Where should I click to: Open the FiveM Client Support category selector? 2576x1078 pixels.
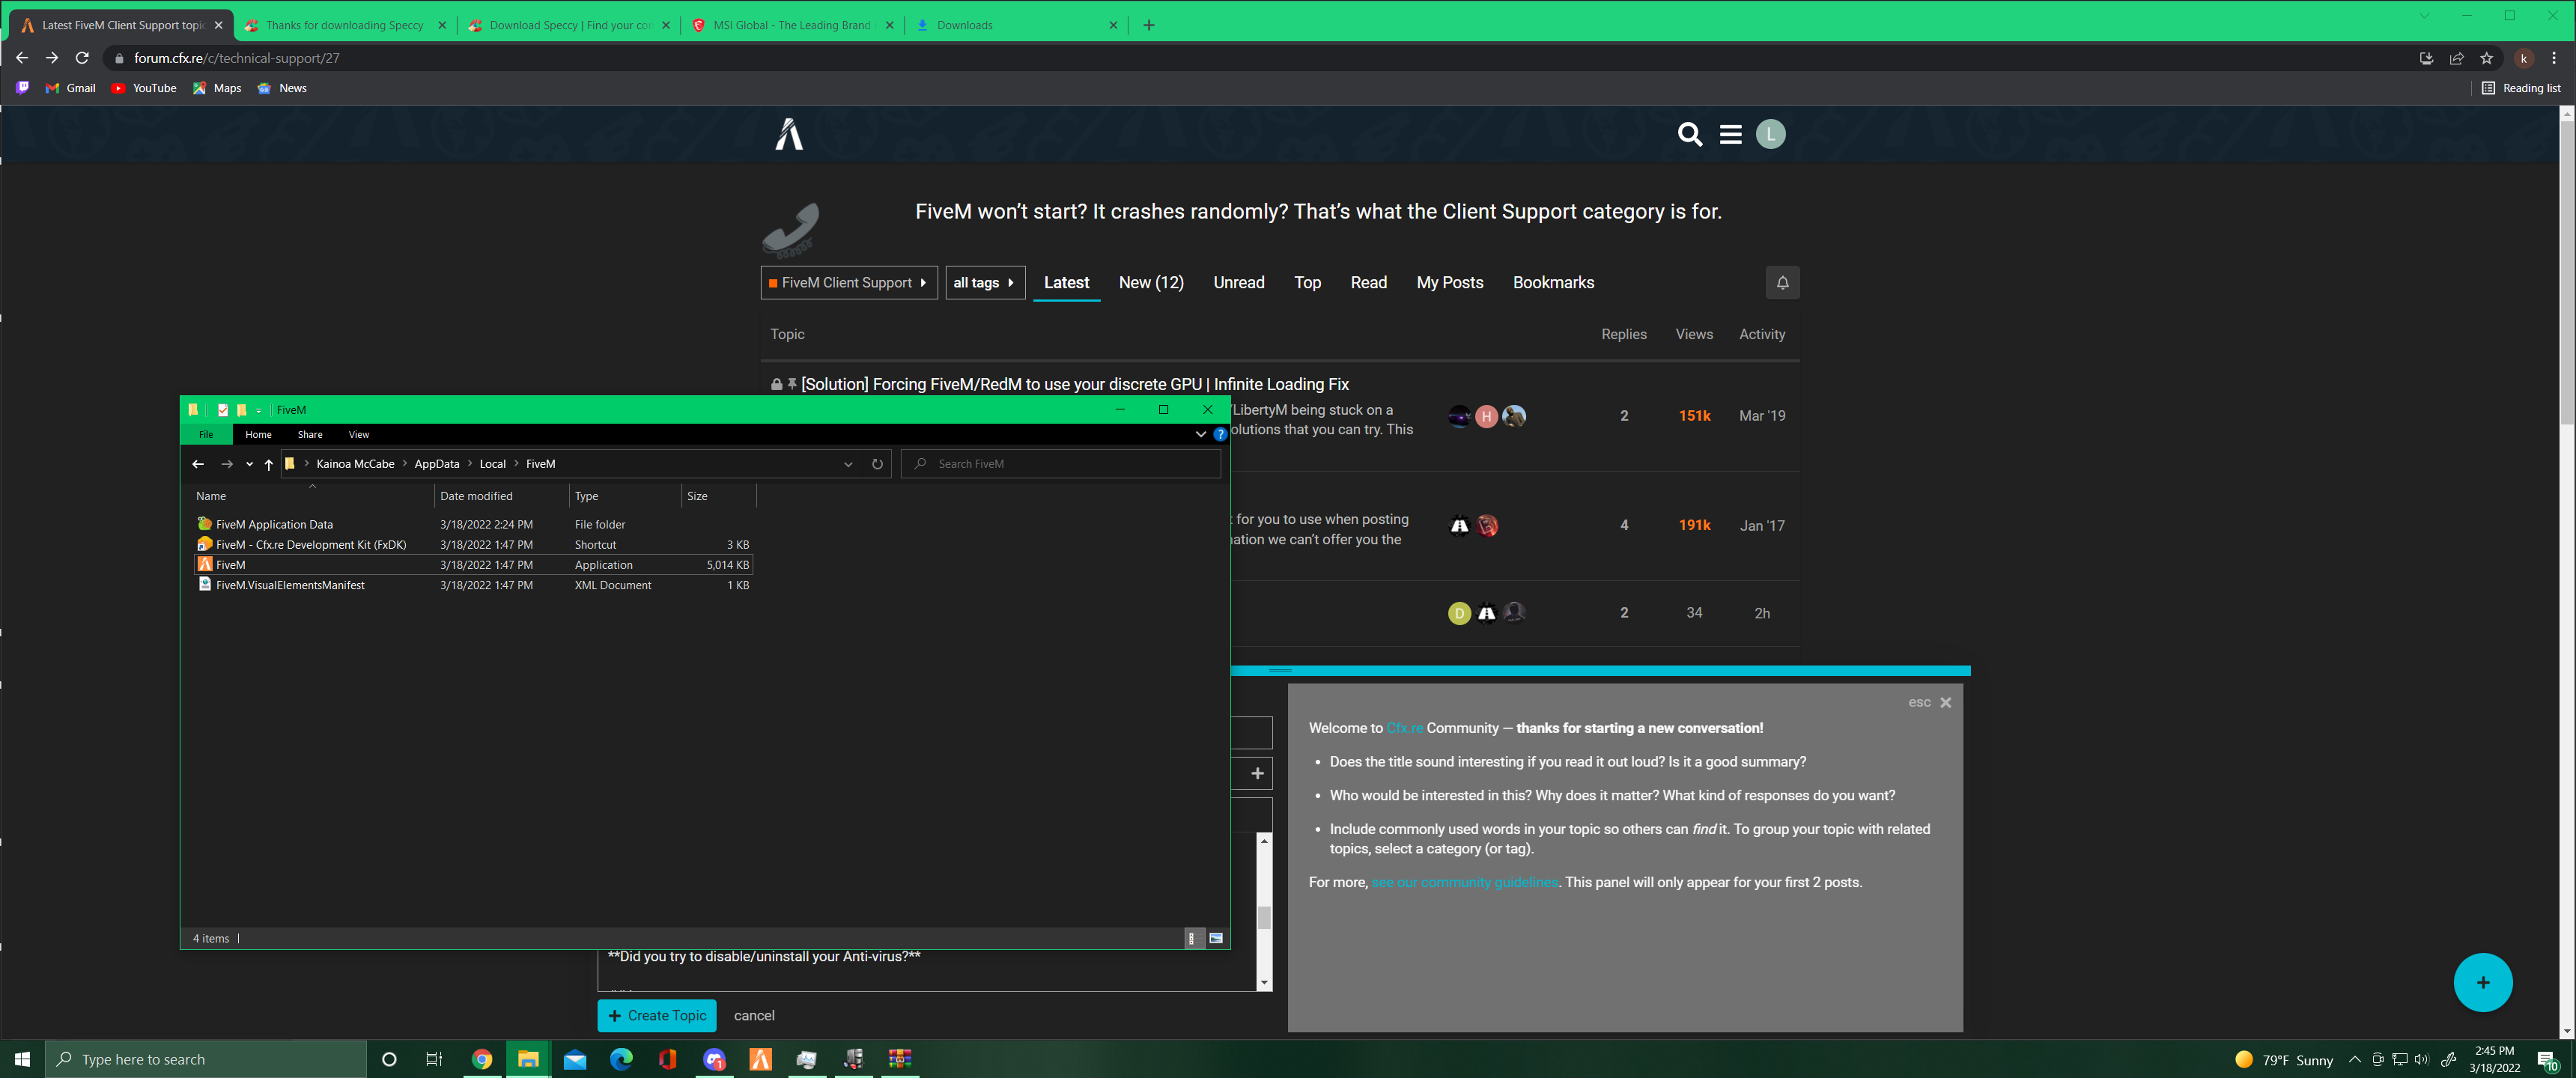coord(848,282)
